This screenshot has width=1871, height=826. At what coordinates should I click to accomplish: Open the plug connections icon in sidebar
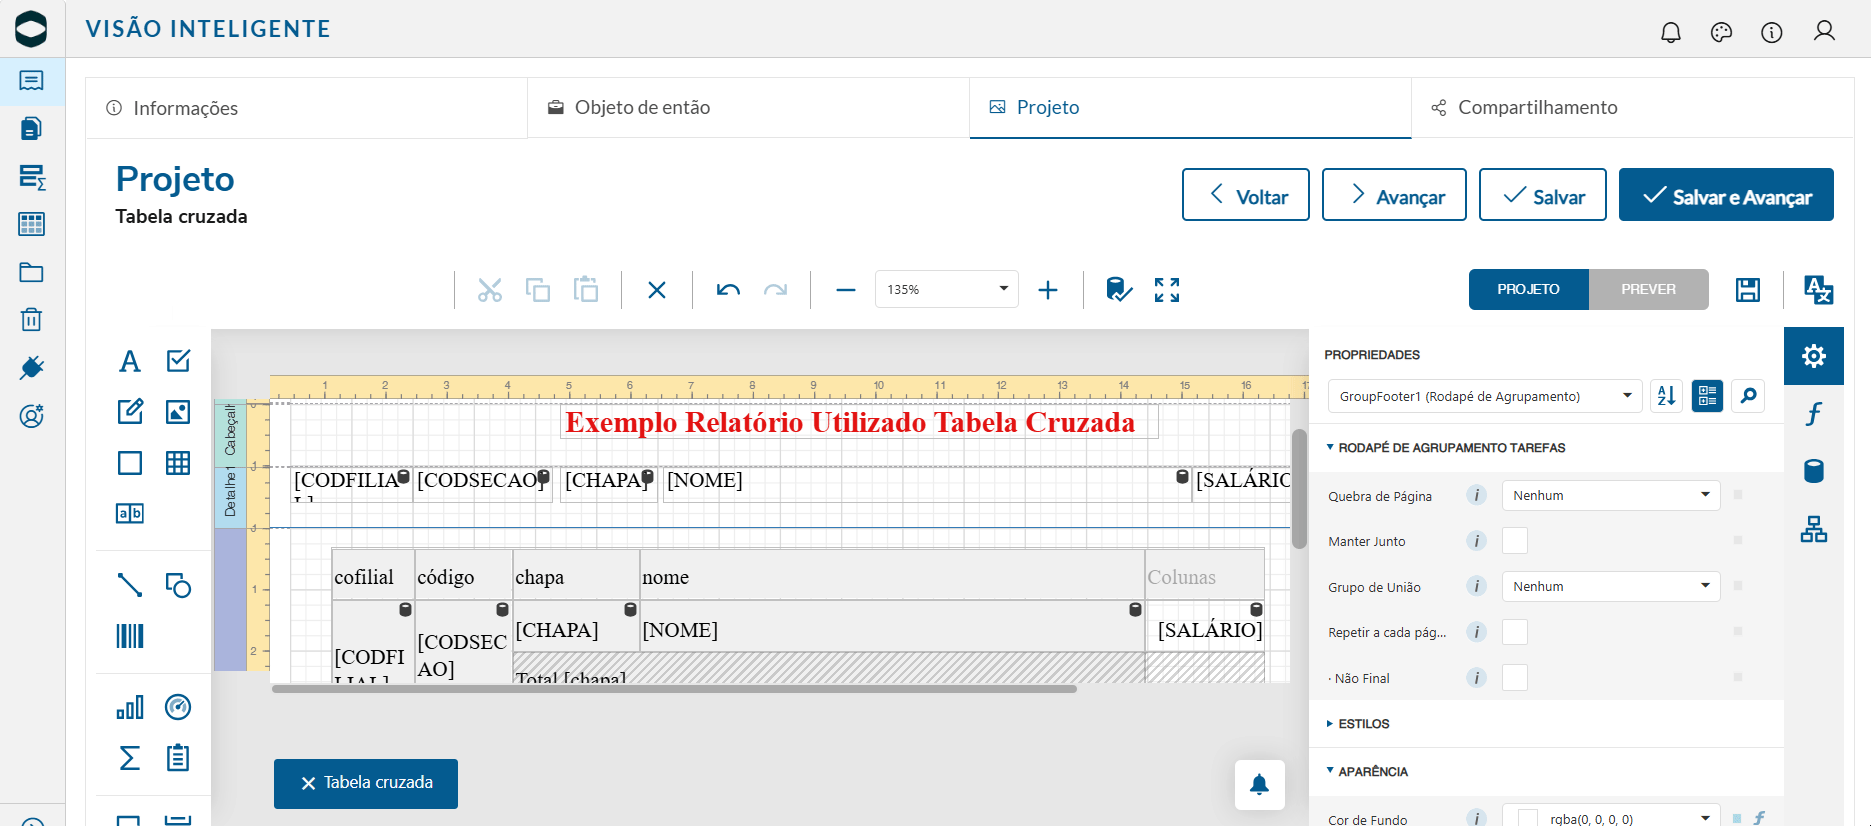[32, 368]
